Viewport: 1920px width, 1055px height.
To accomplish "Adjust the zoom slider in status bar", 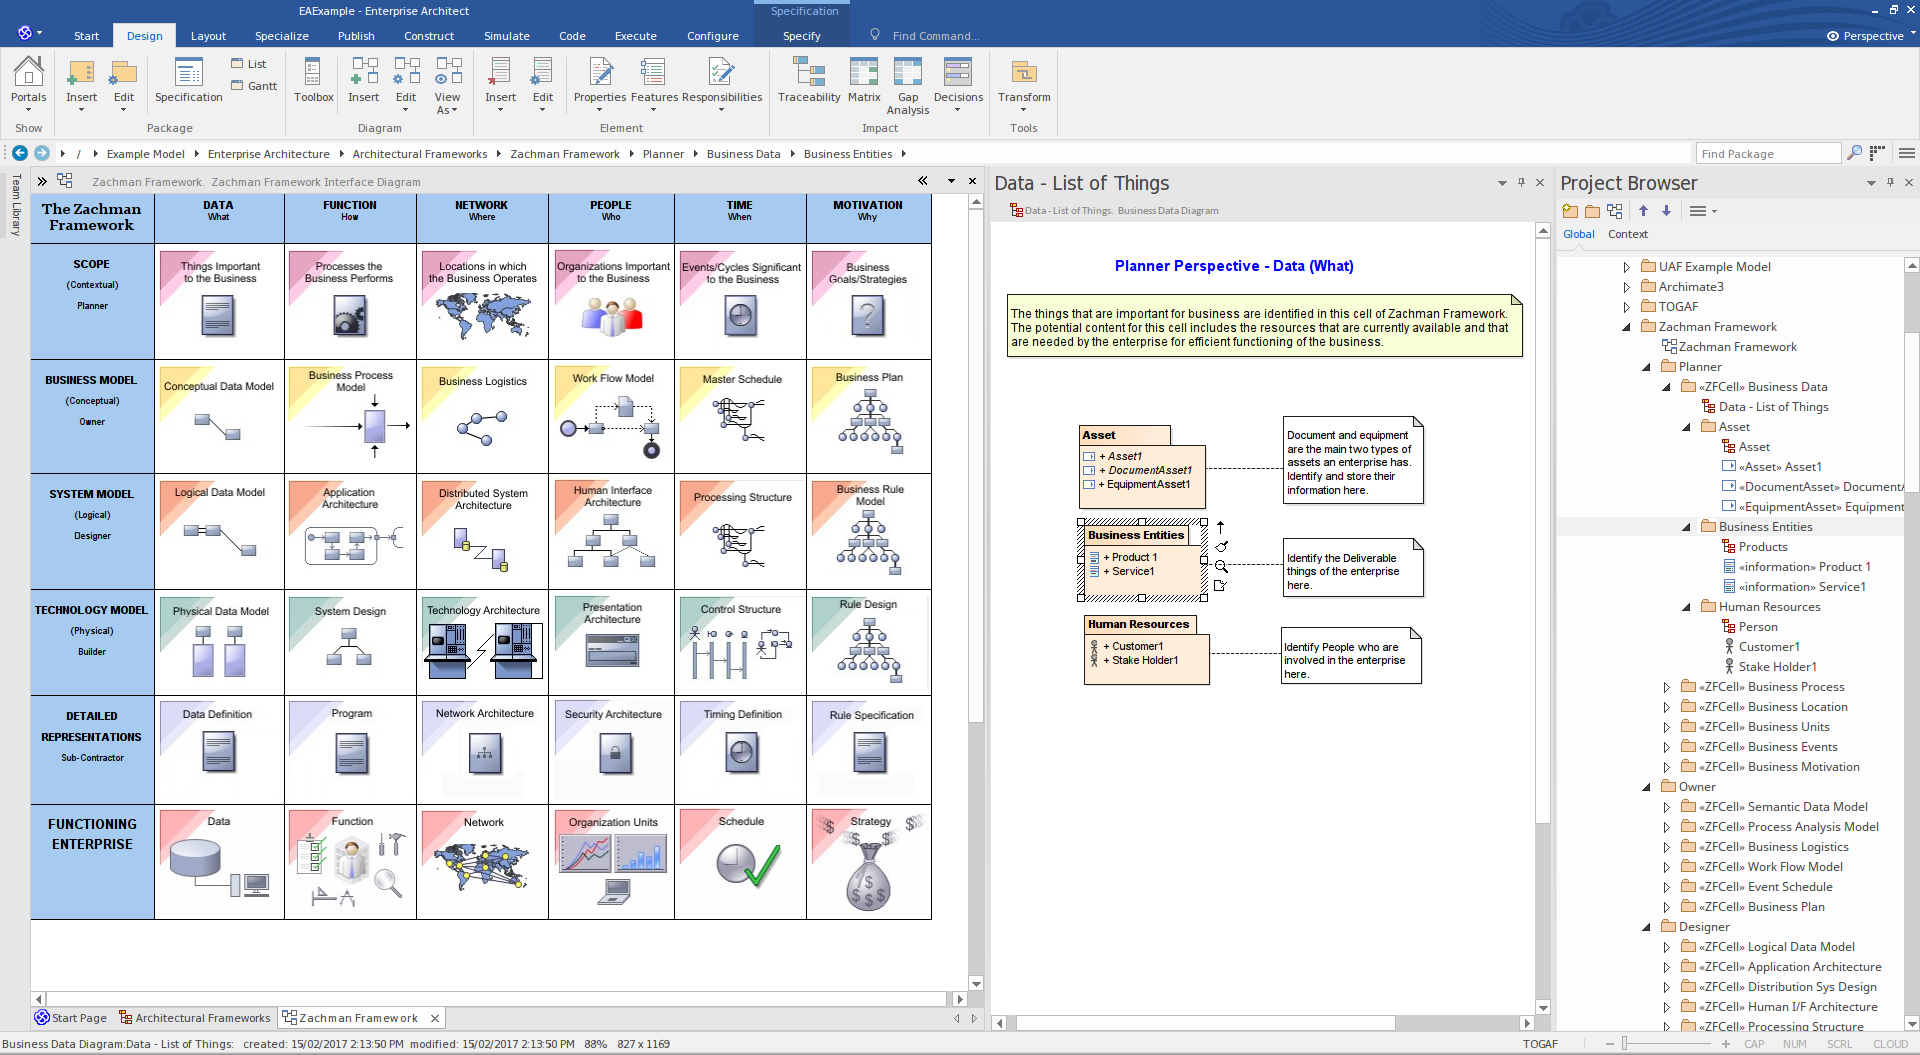I will click(1625, 1044).
